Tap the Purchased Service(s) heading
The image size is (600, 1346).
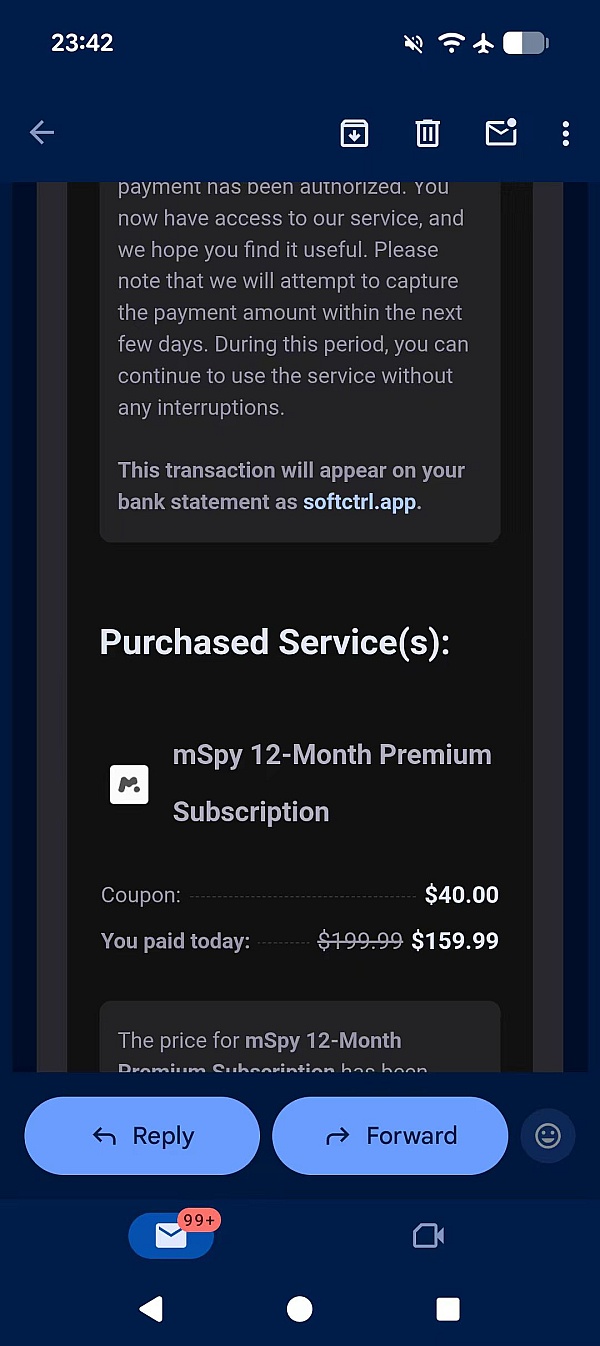275,642
